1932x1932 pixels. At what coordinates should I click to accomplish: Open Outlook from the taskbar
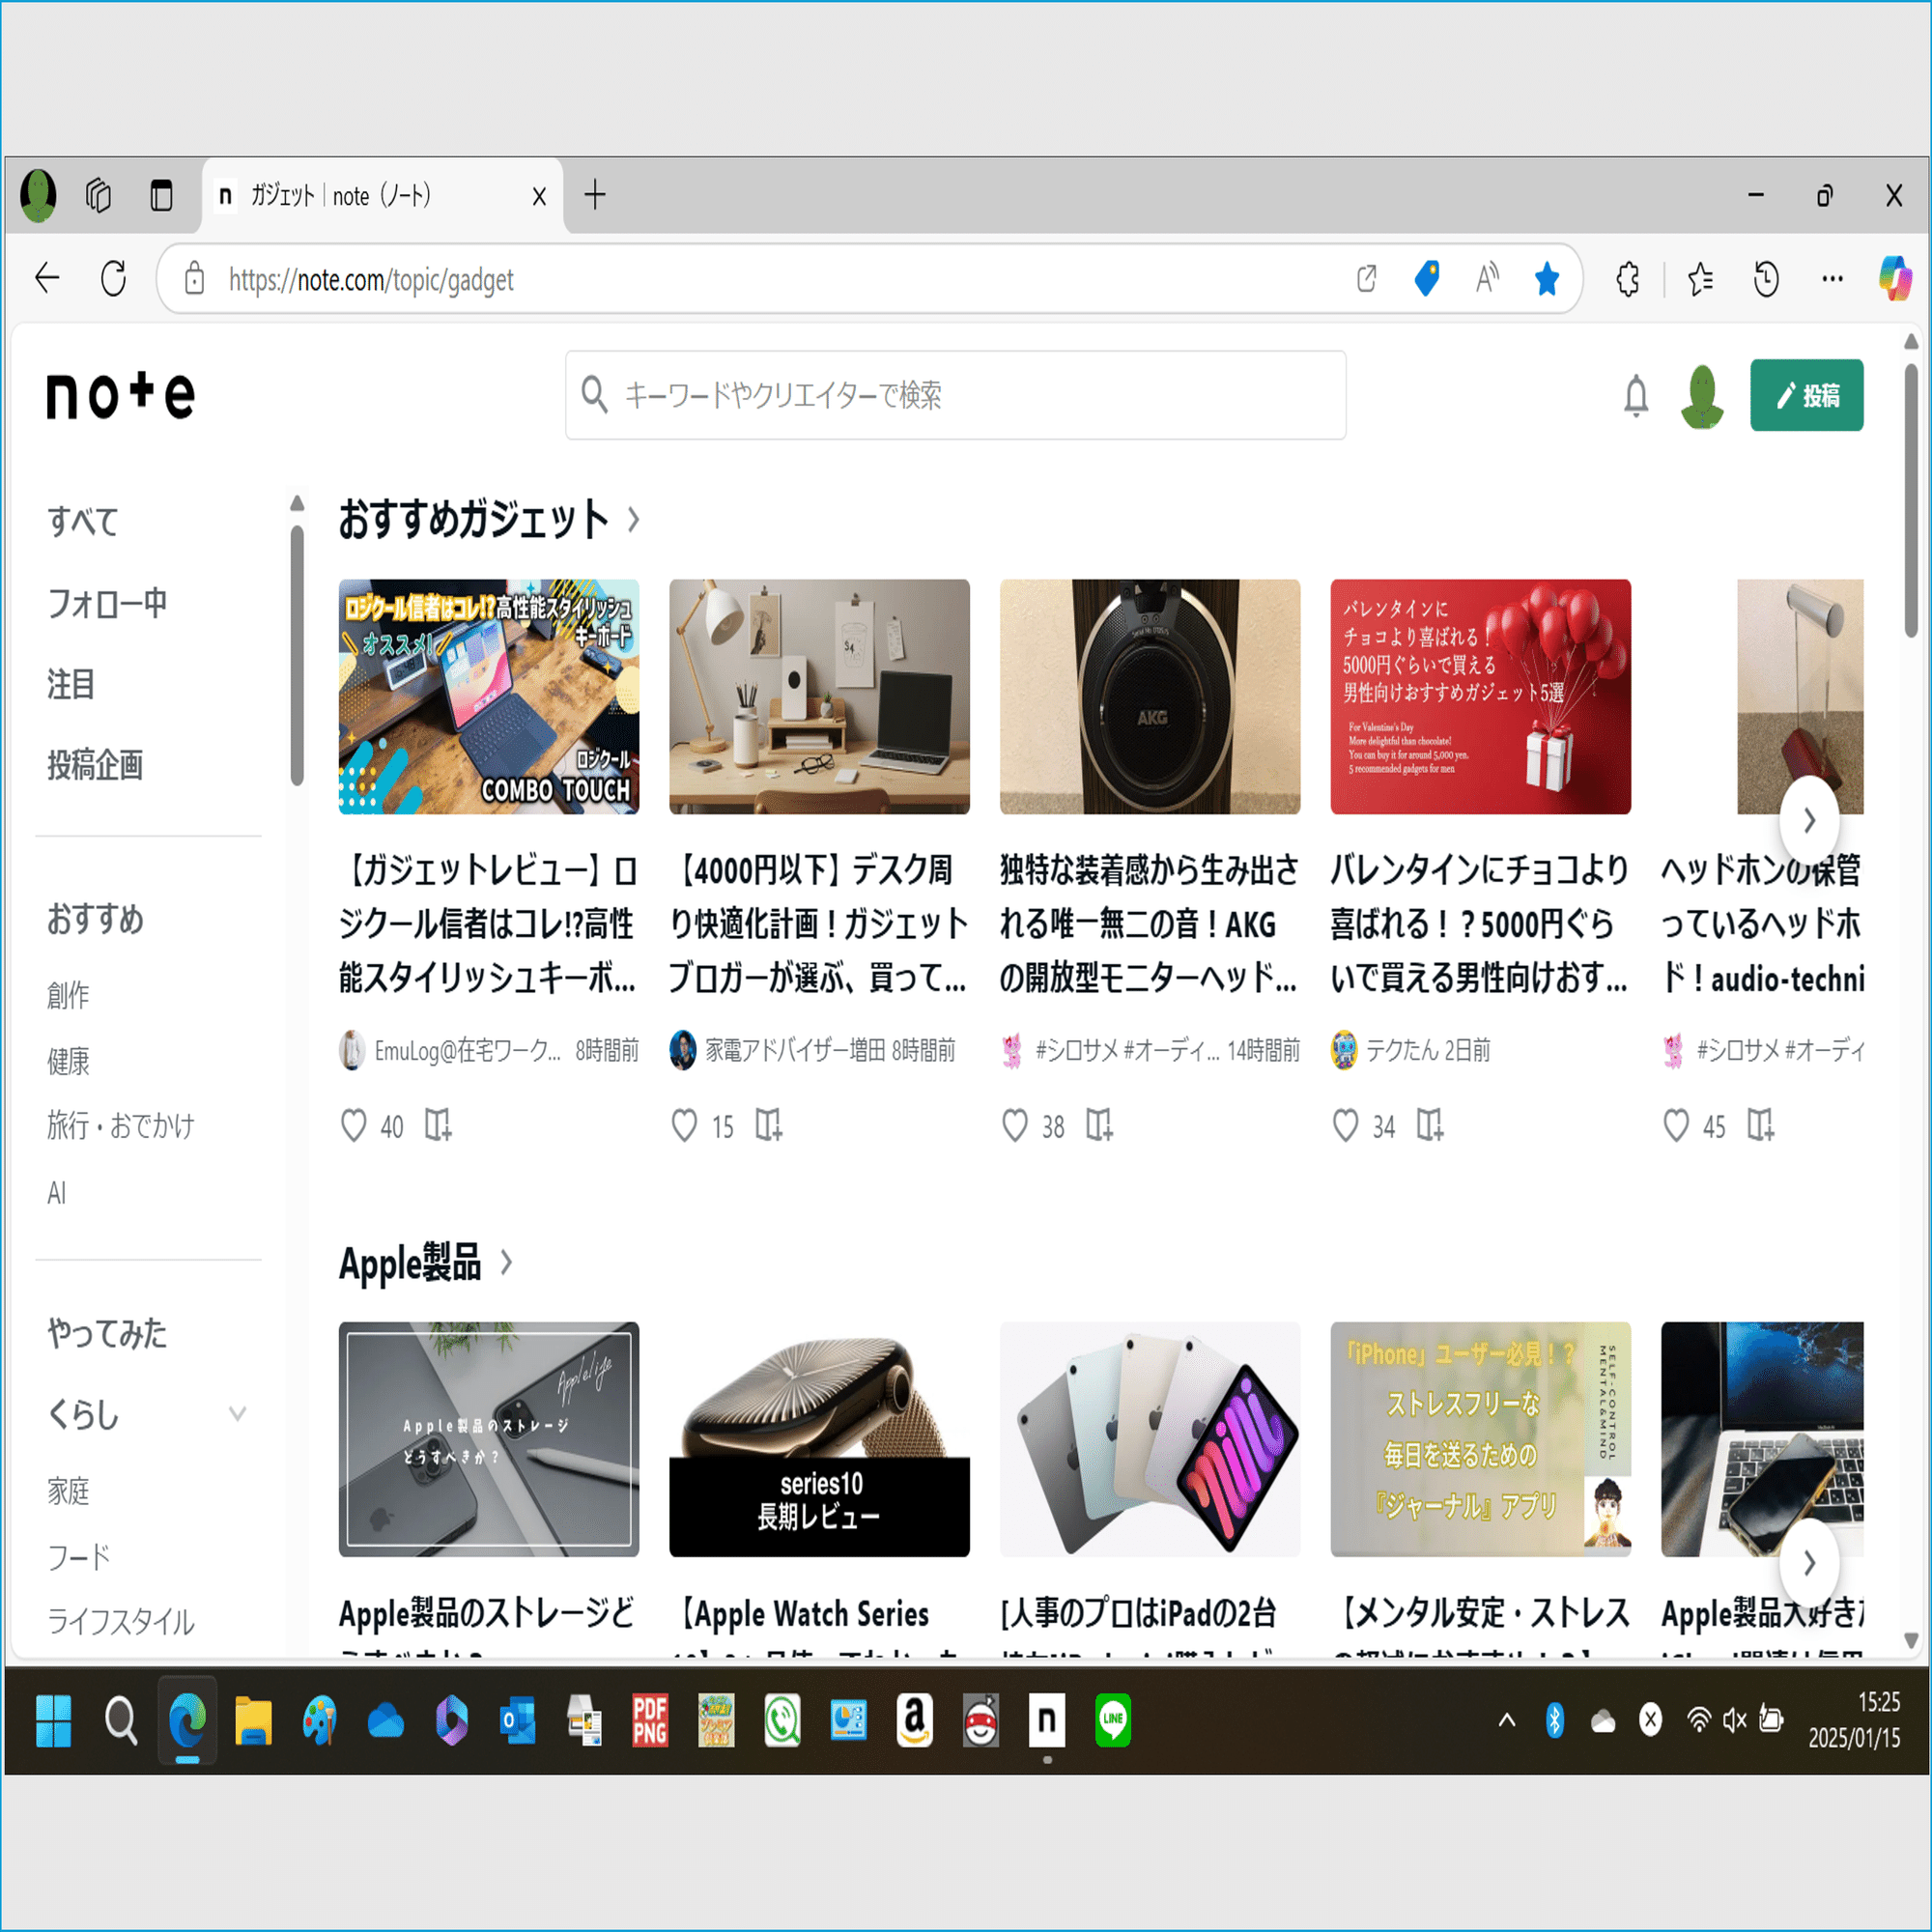pyautogui.click(x=518, y=1721)
